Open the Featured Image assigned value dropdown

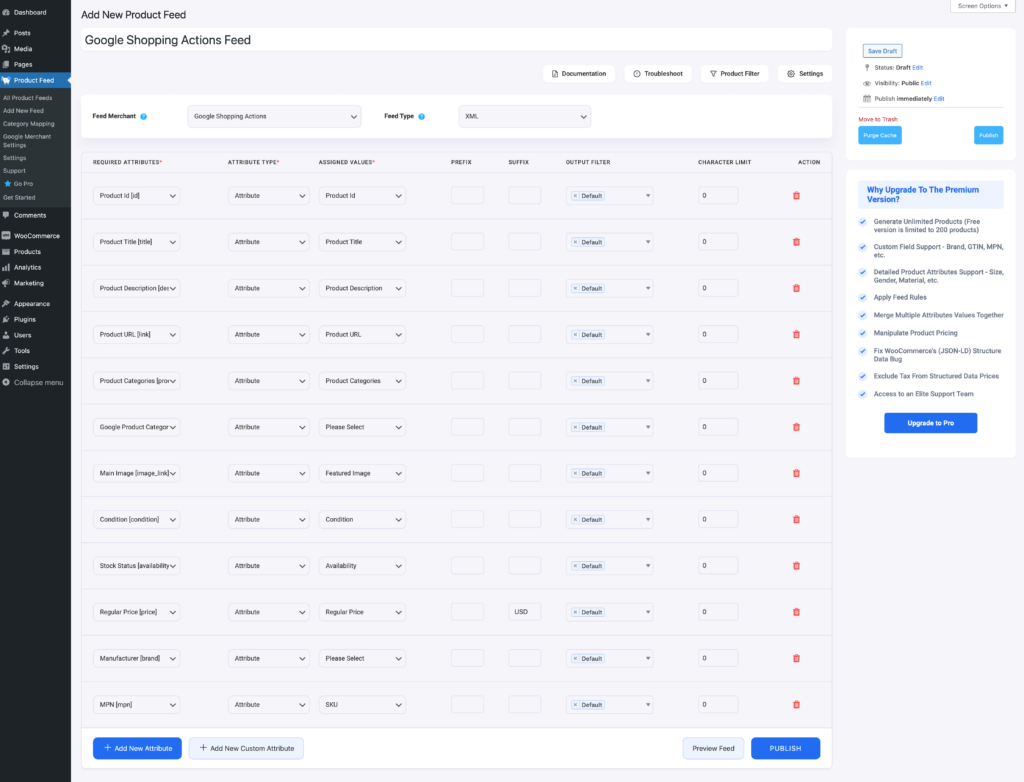pyautogui.click(x=362, y=473)
